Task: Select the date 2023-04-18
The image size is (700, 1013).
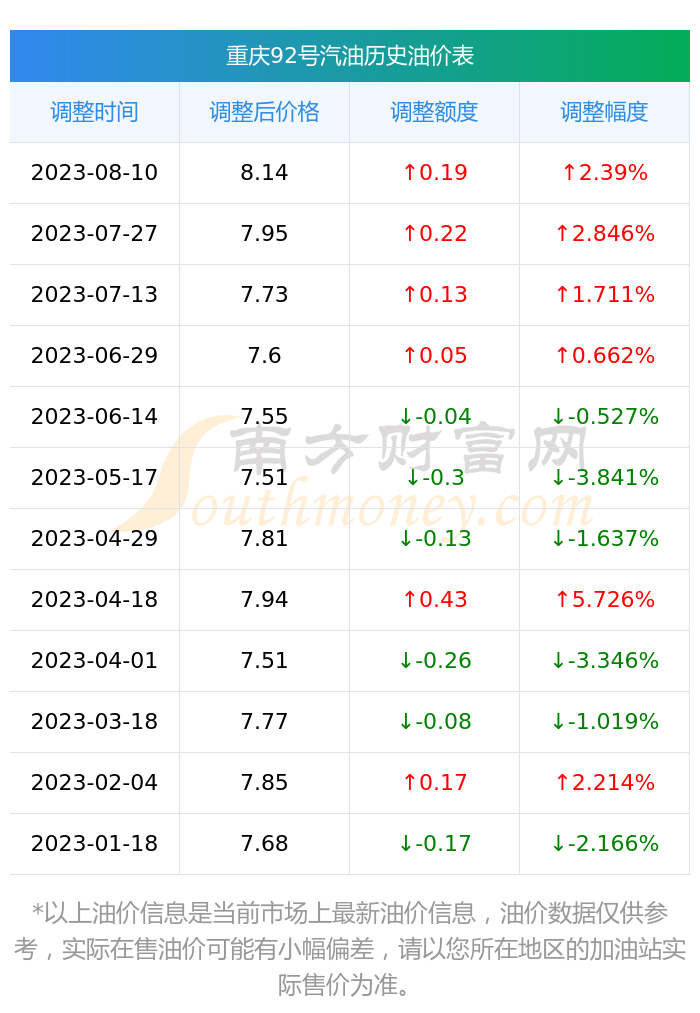Action: pos(94,600)
